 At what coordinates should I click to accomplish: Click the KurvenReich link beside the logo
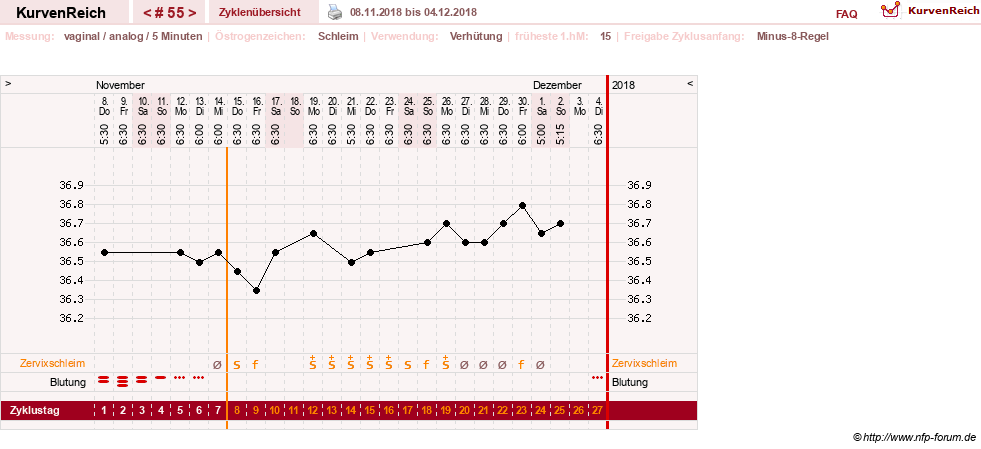(942, 11)
